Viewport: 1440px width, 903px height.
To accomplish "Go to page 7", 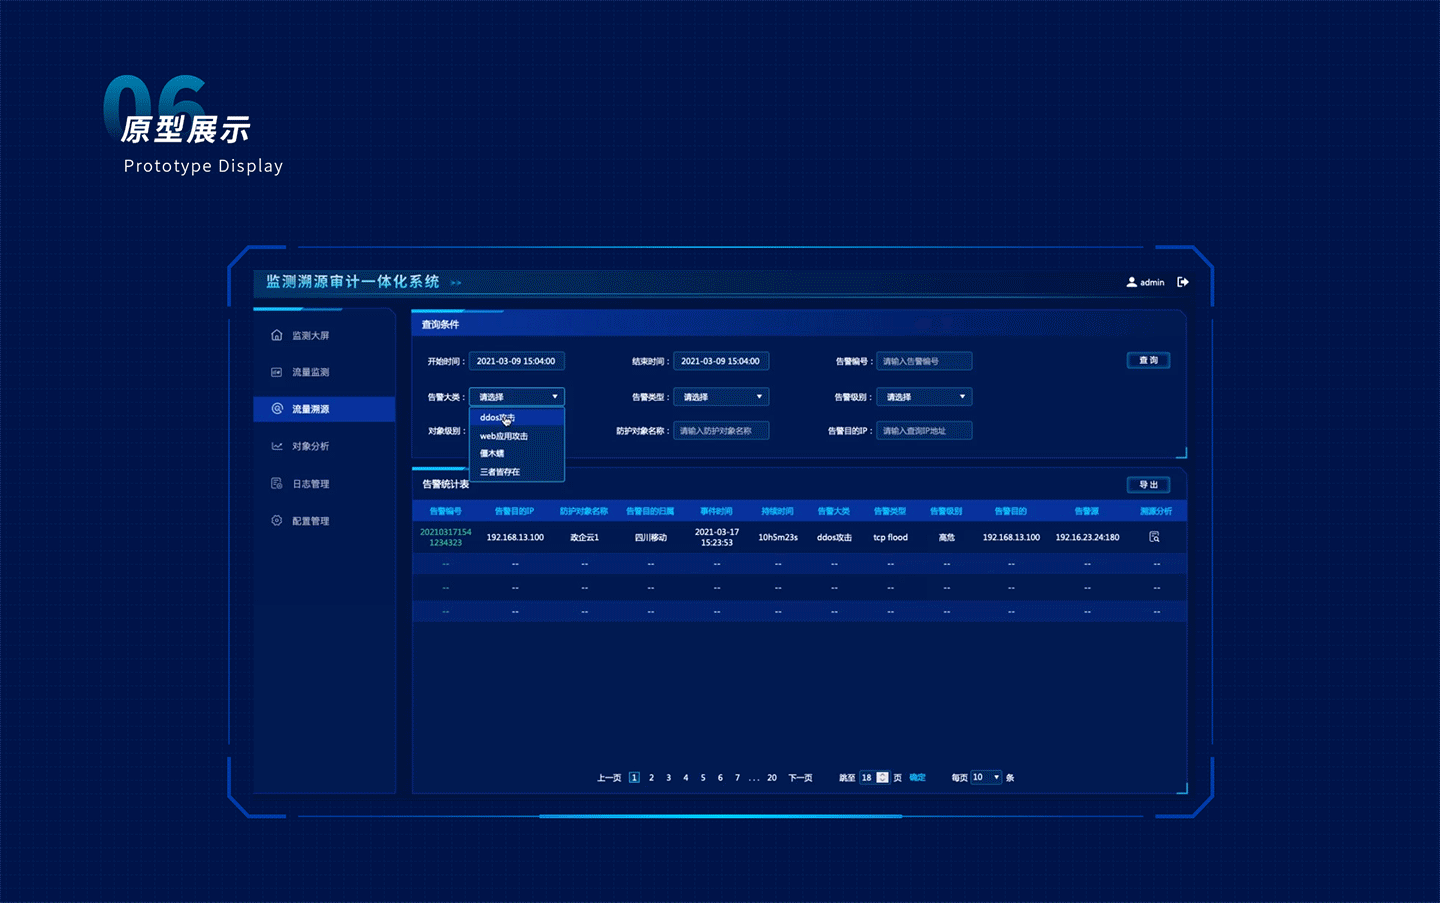I will [x=737, y=778].
